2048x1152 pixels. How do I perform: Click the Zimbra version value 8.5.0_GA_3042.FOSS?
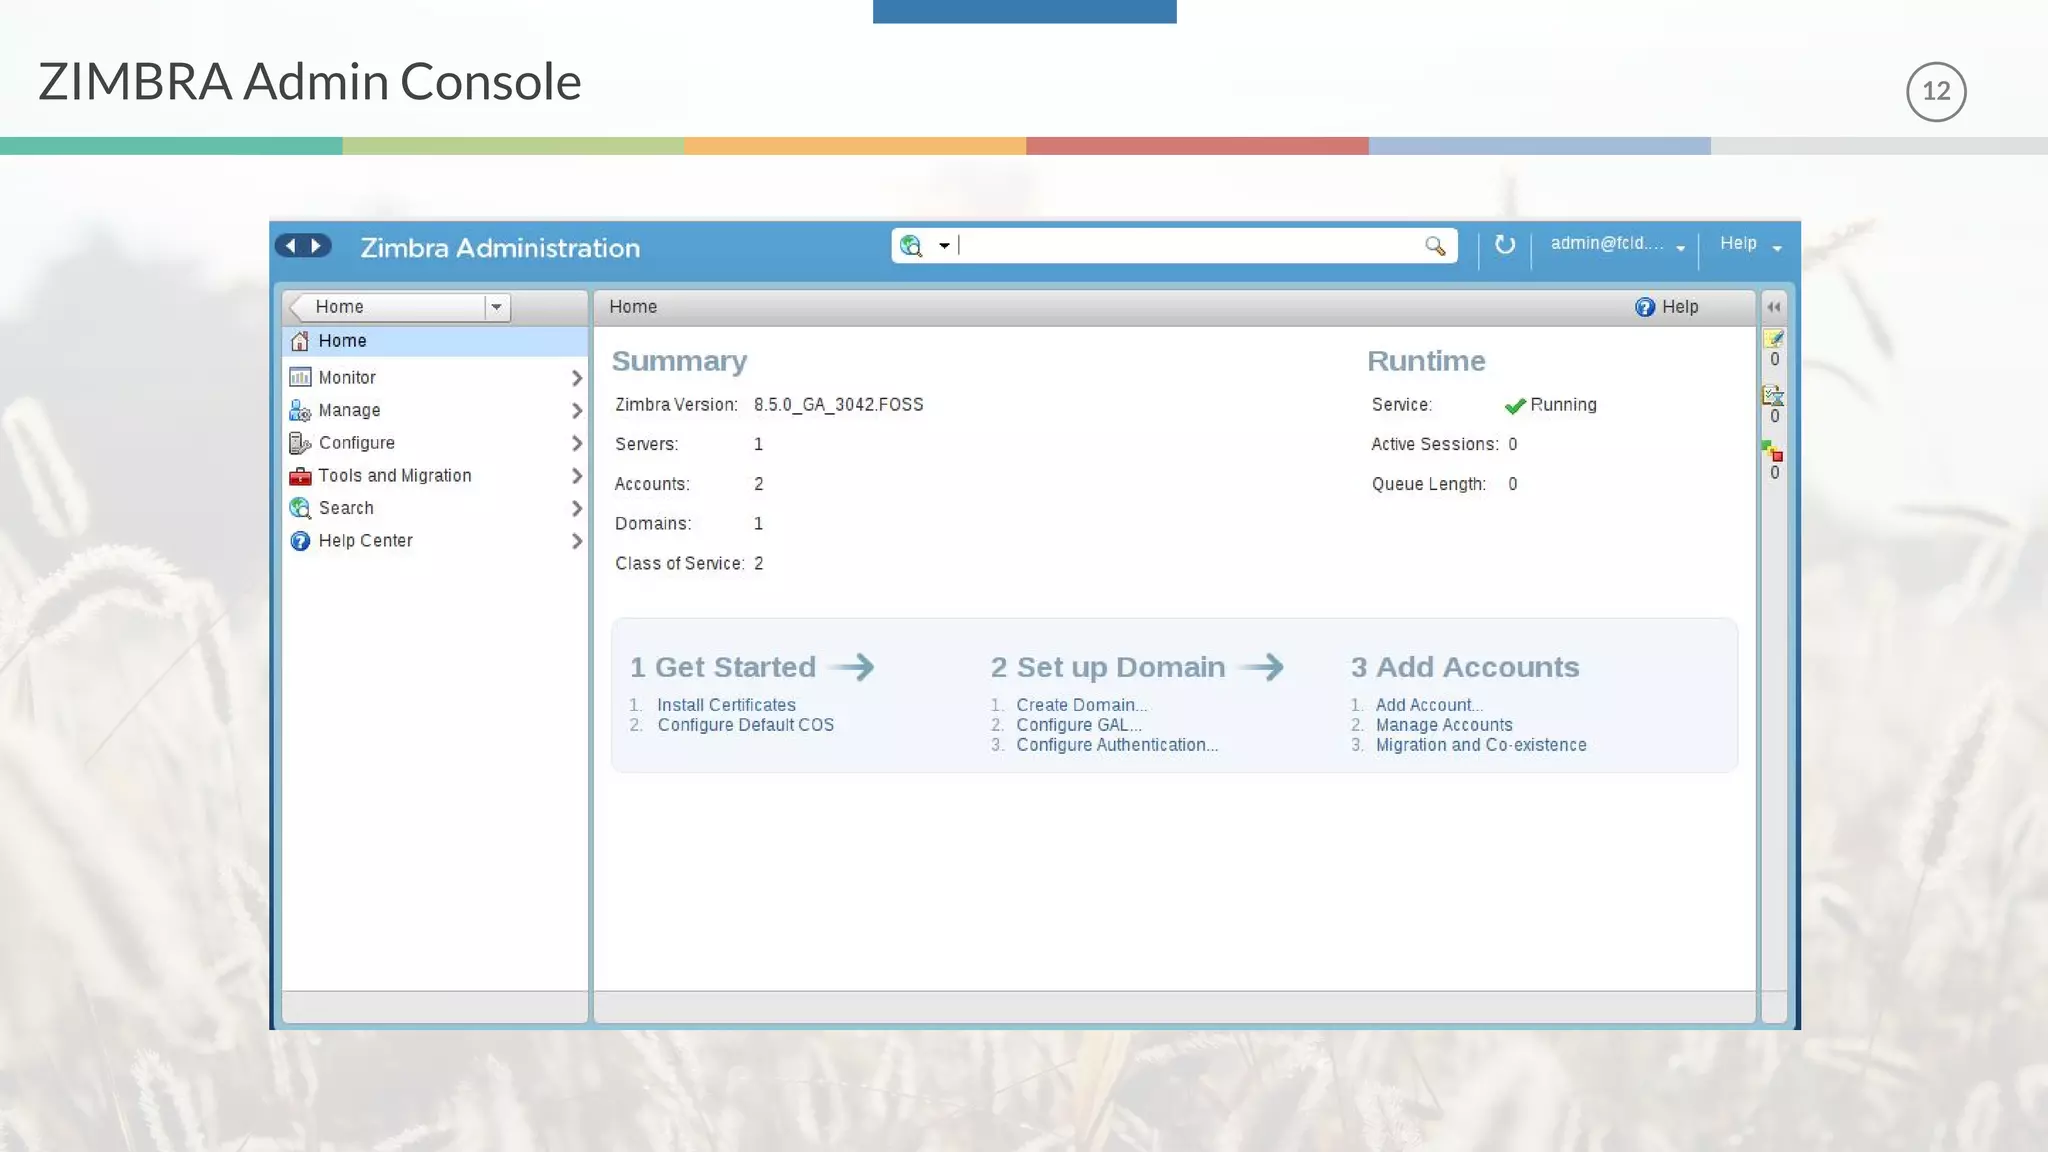[x=838, y=405]
